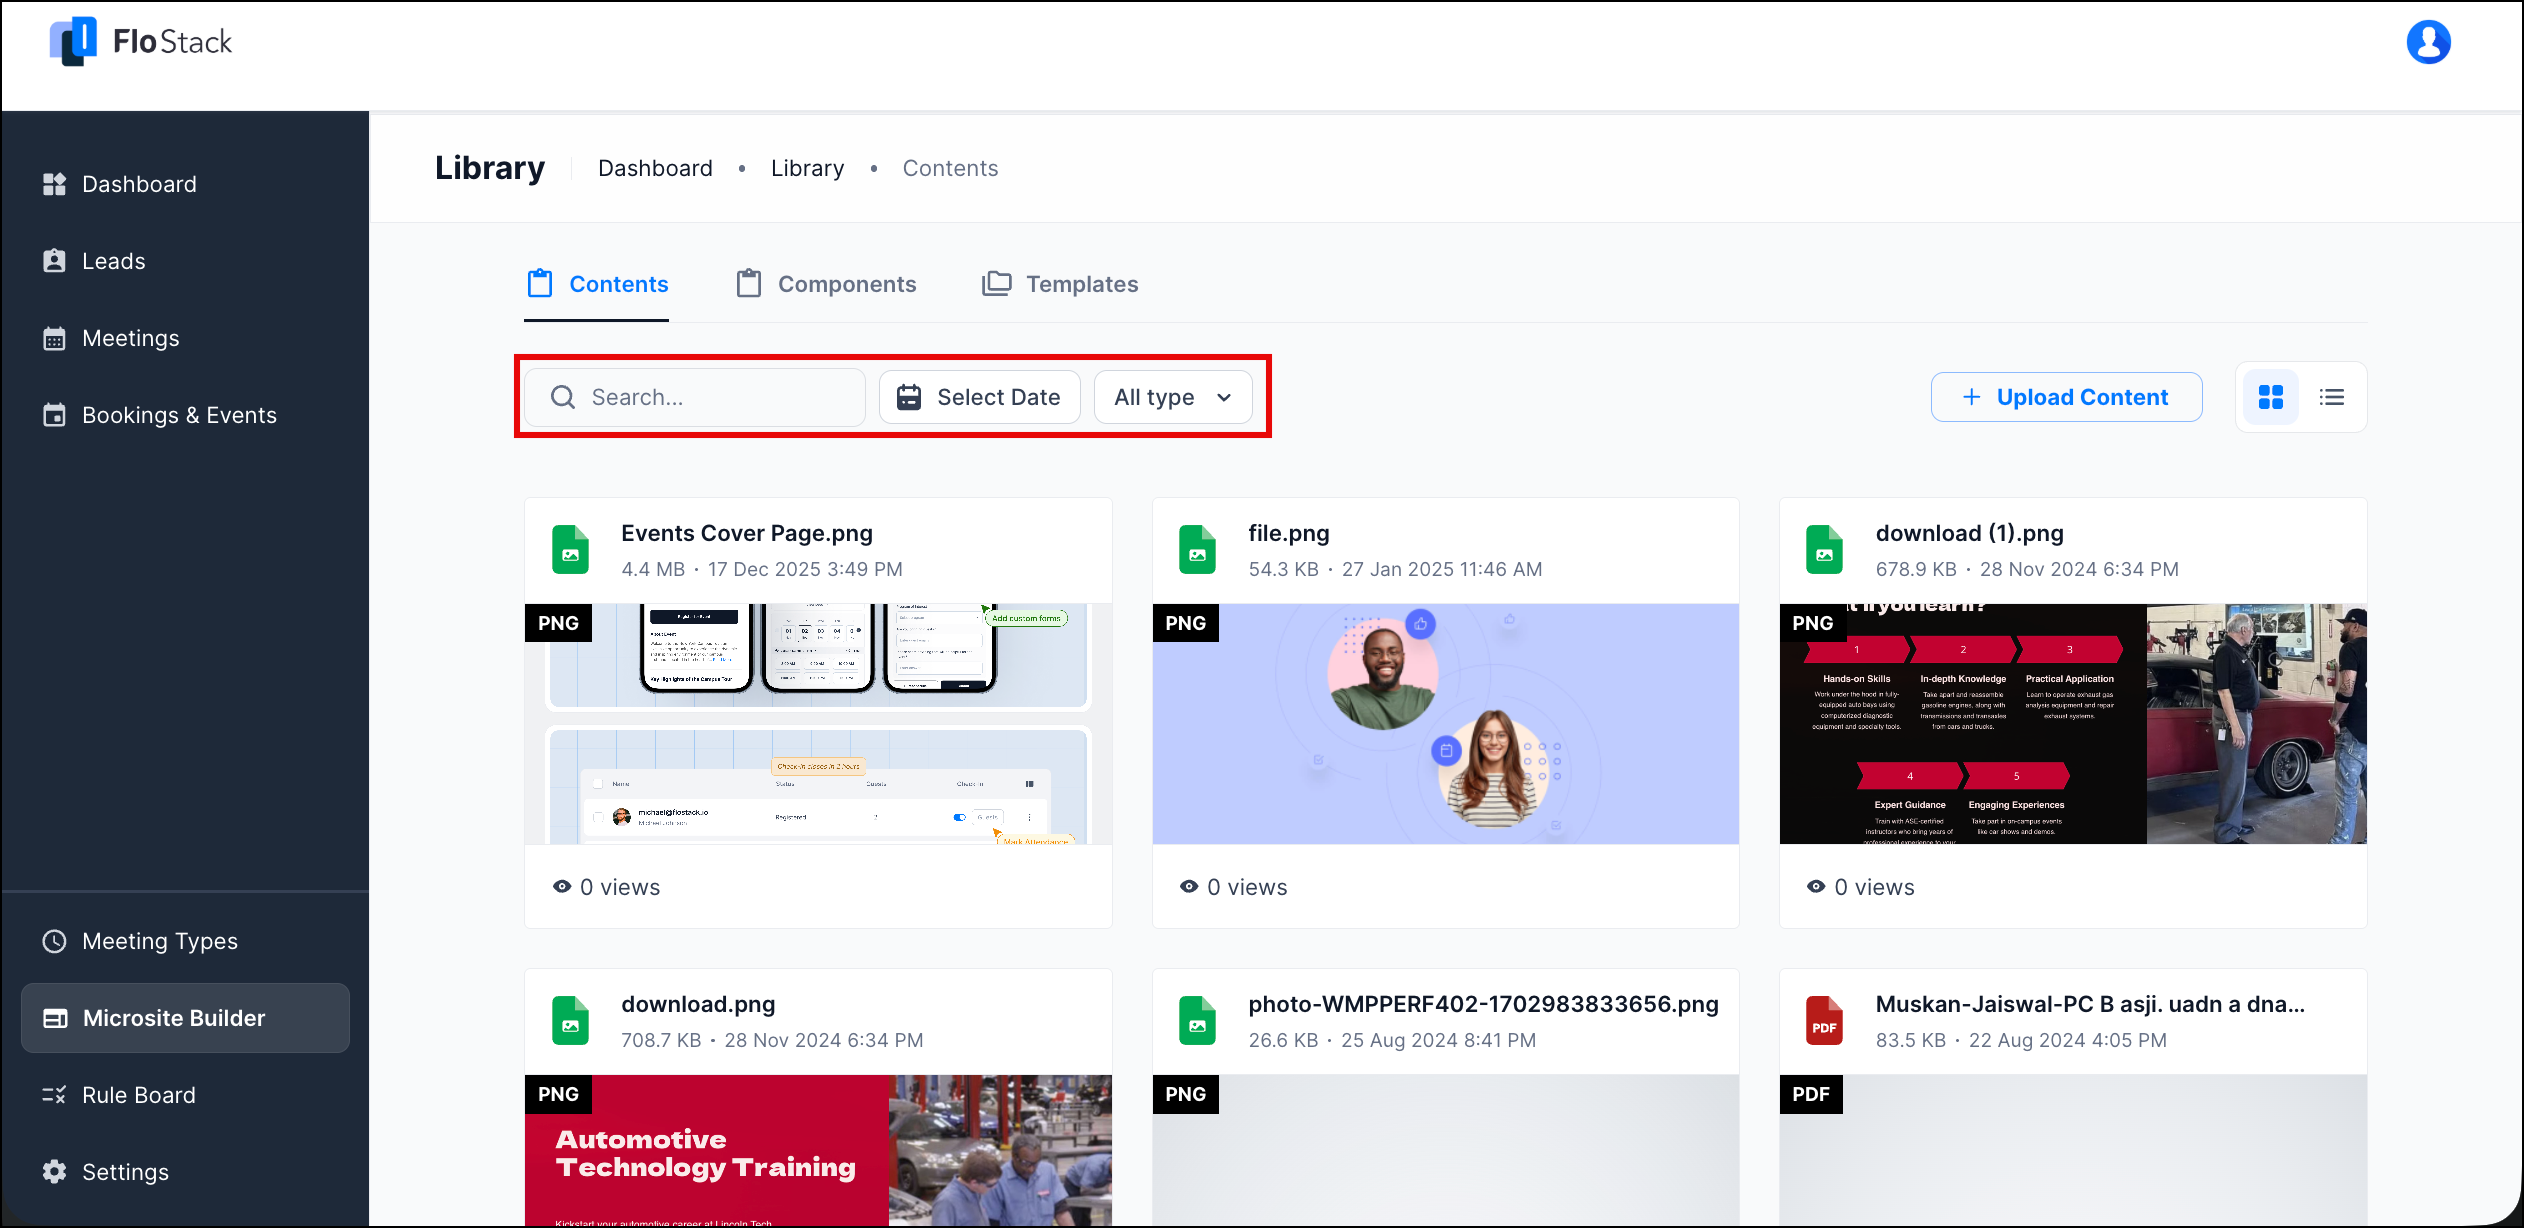This screenshot has height=1228, width=2524.
Task: Open Meetings in the sidebar
Action: (x=185, y=338)
